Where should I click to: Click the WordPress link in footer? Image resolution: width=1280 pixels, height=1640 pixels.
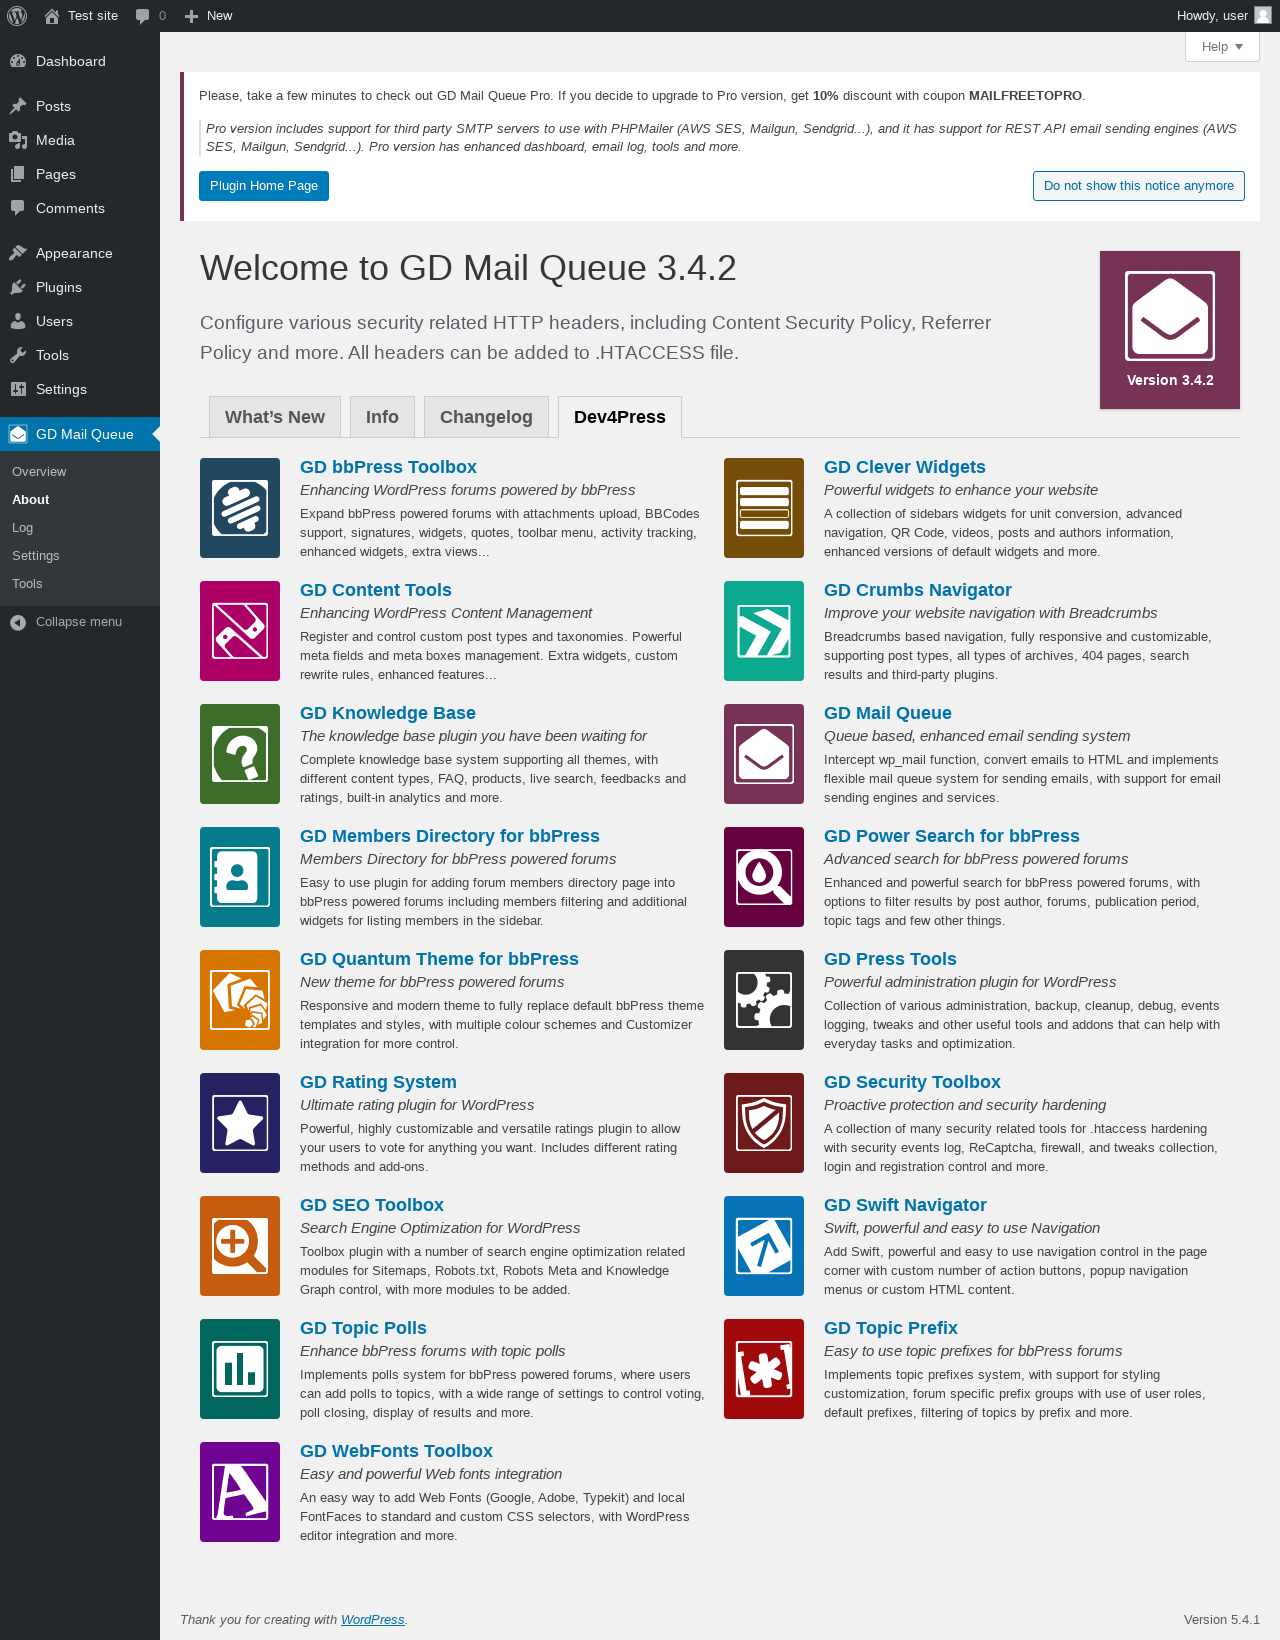click(x=373, y=1620)
